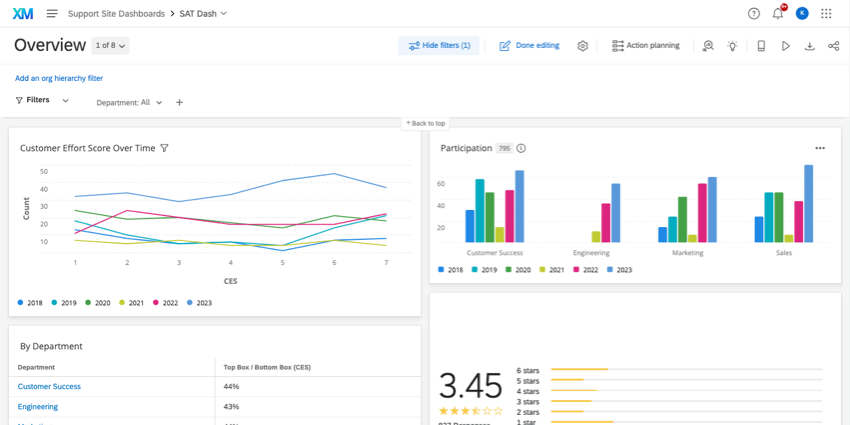Viewport: 850px width, 425px height.
Task: Click 'Add an org hierarchy filter' link
Action: [59, 78]
